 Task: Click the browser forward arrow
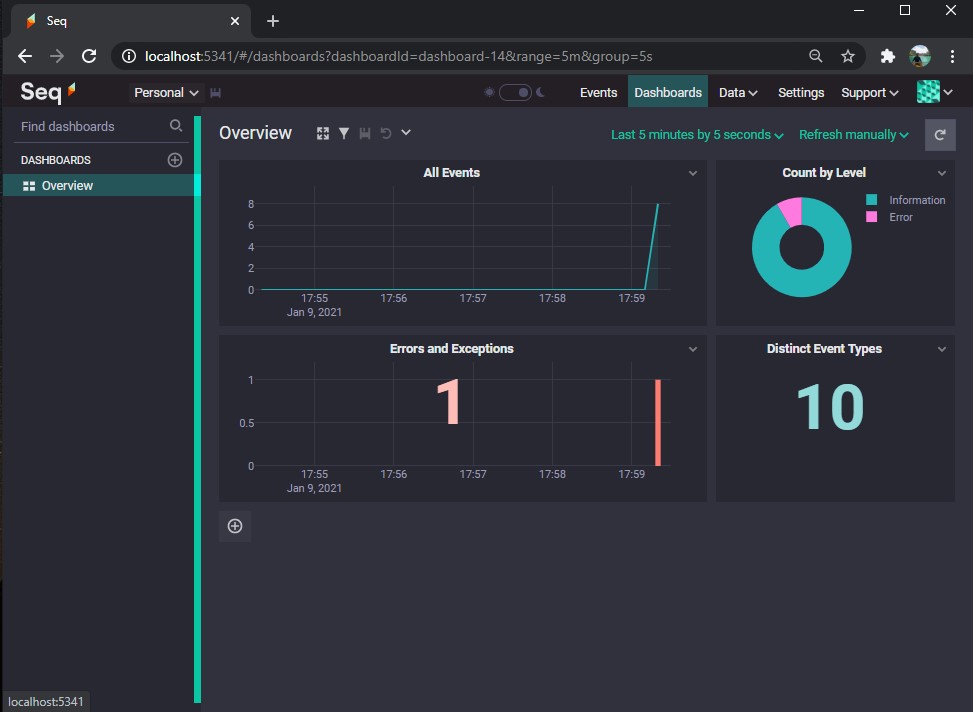click(57, 56)
